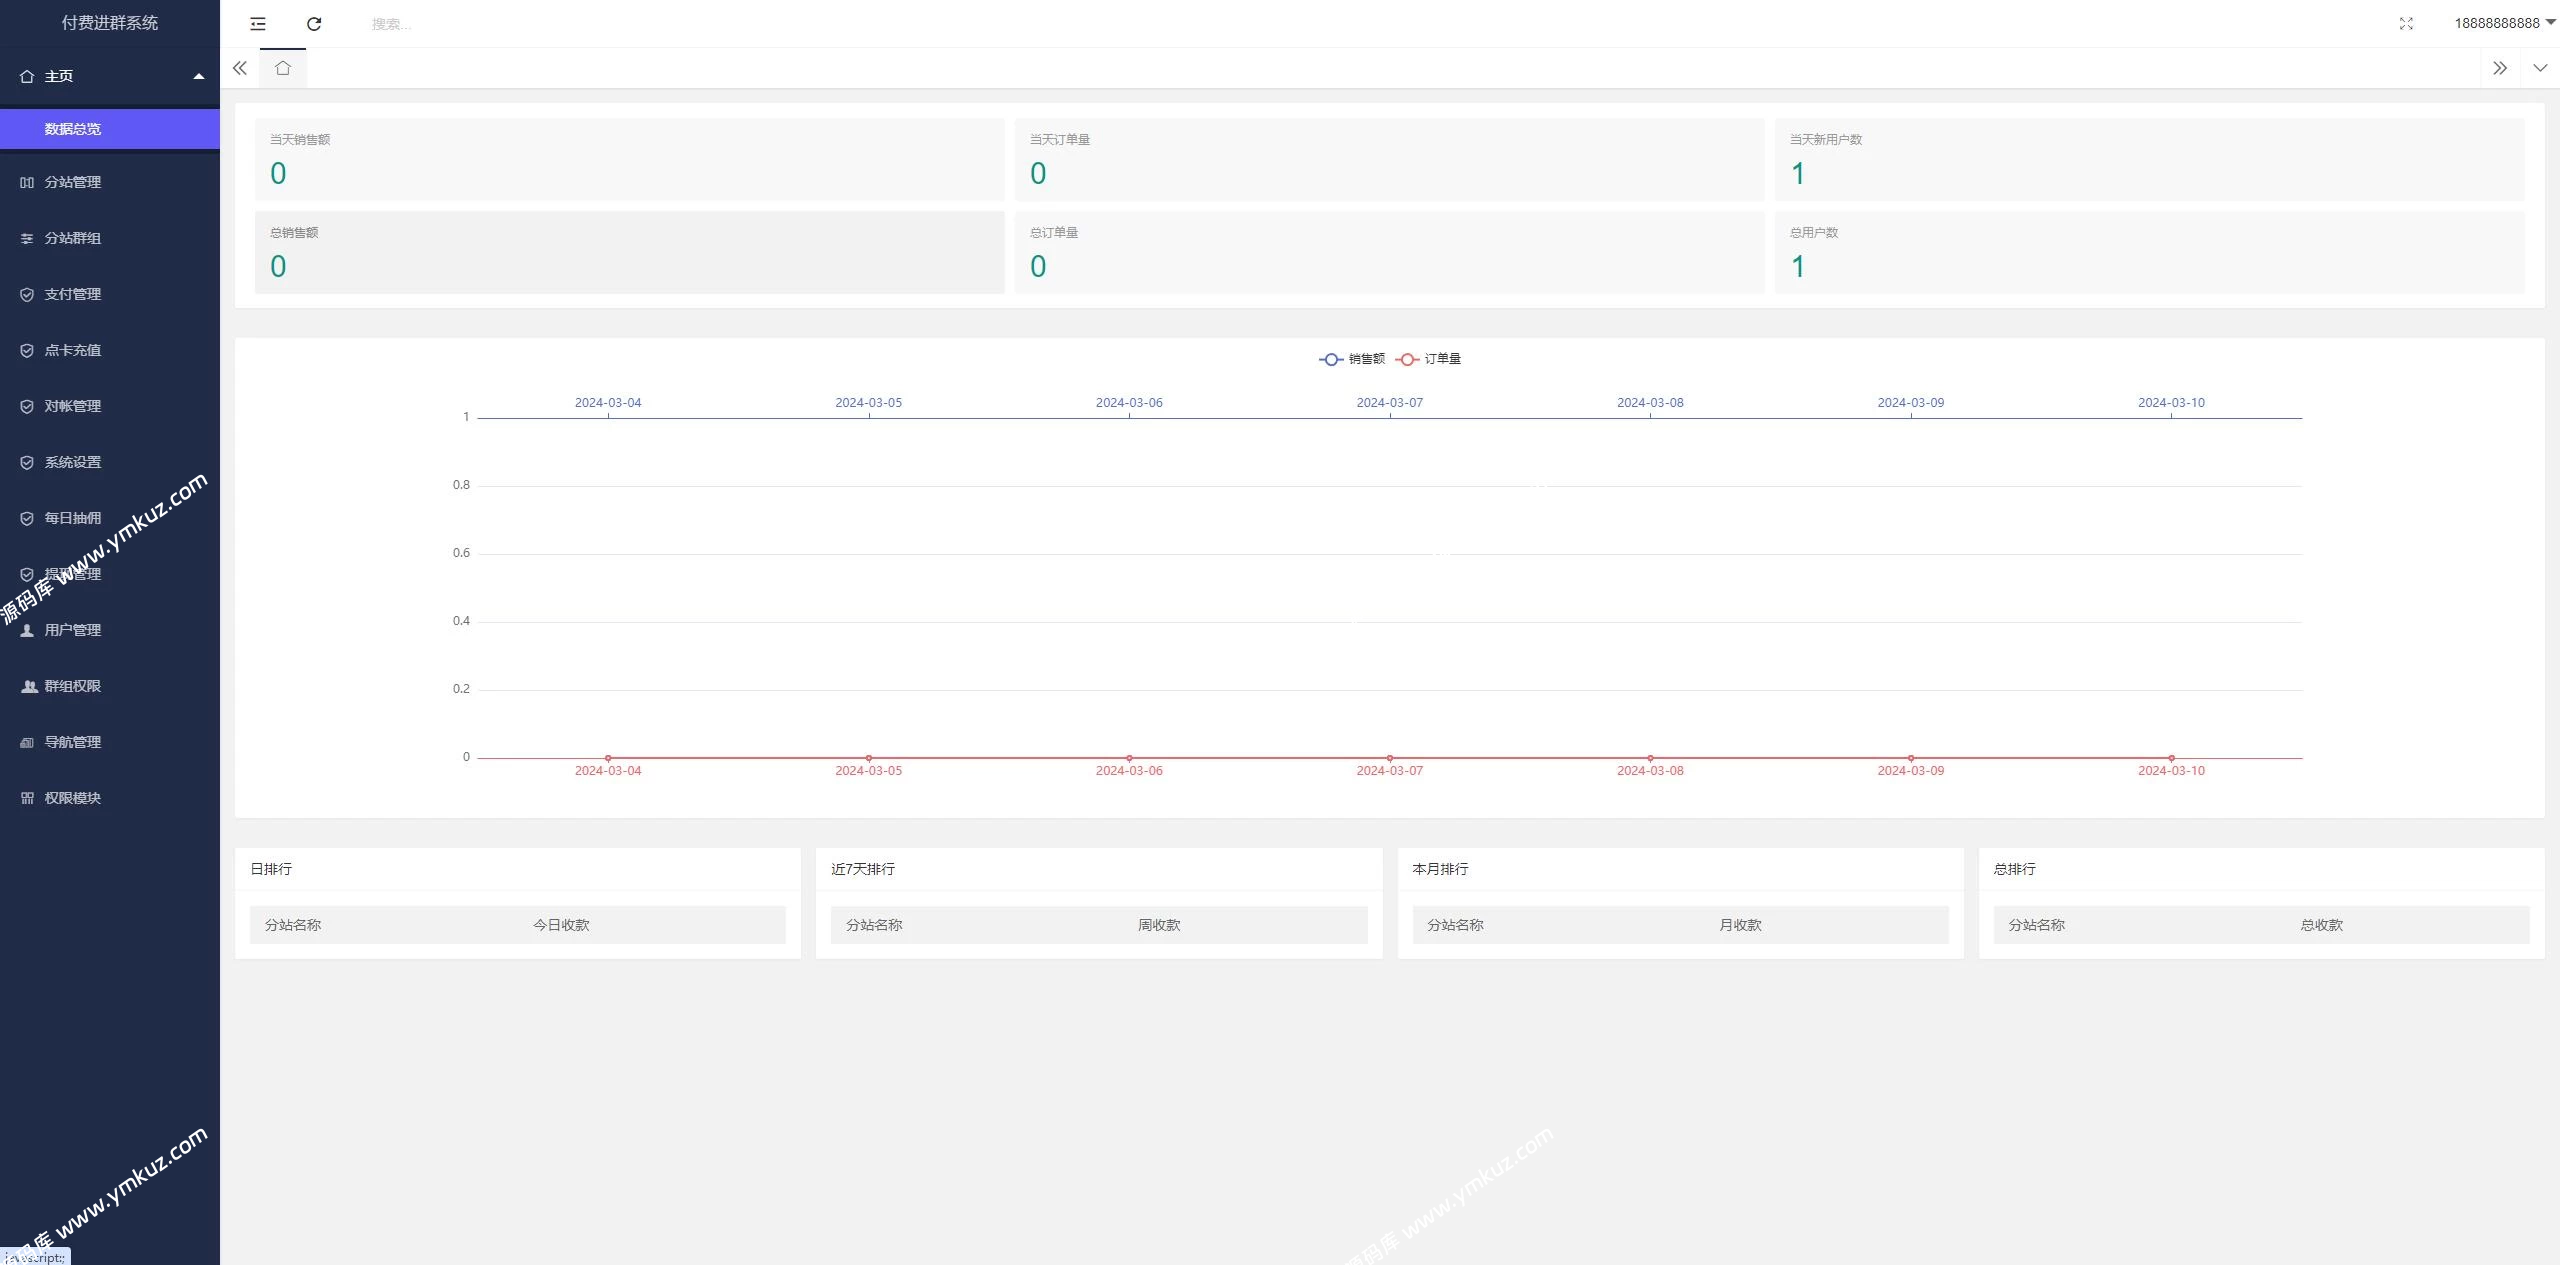Select 数据总览 in the sidebar
Image resolution: width=2560 pixels, height=1265 pixels.
pos(73,129)
